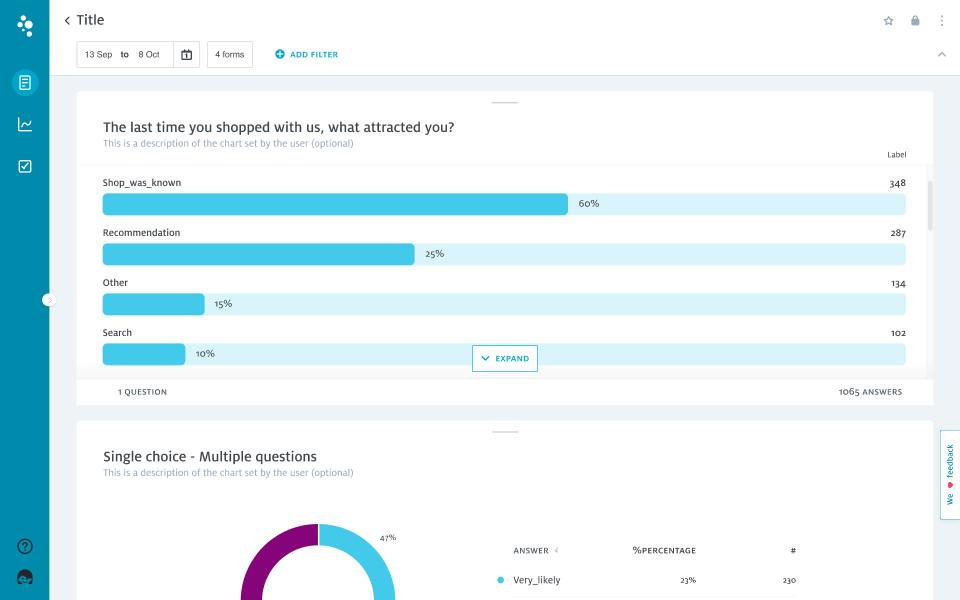Open the checkbox tasks sidebar icon
This screenshot has height=600, width=960.
click(25, 167)
